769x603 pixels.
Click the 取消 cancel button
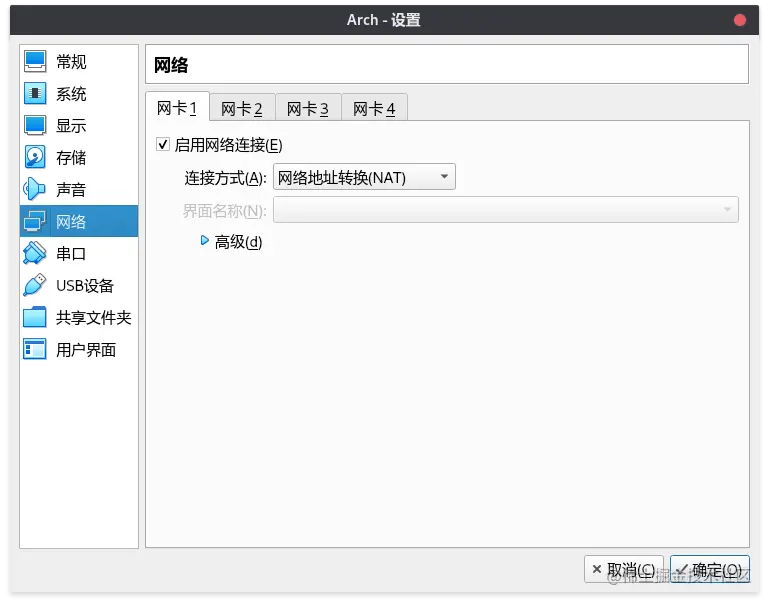pos(623,569)
